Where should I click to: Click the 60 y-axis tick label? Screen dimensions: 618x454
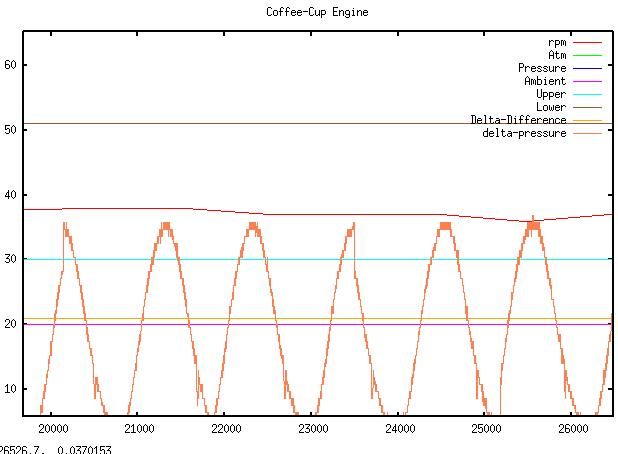[10, 65]
